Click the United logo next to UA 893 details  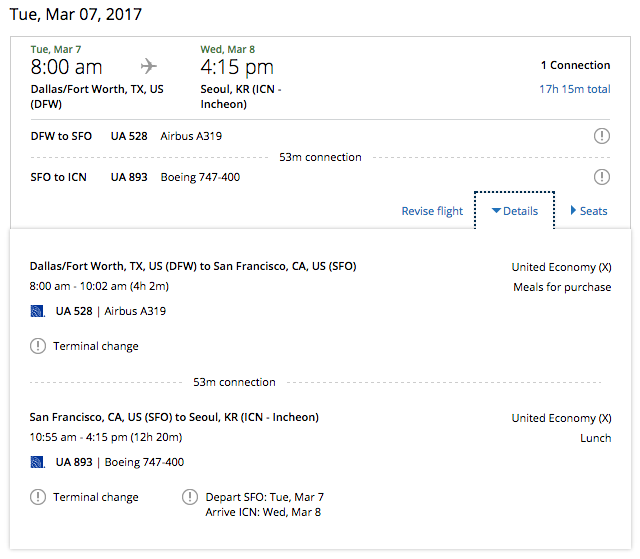[x=38, y=462]
